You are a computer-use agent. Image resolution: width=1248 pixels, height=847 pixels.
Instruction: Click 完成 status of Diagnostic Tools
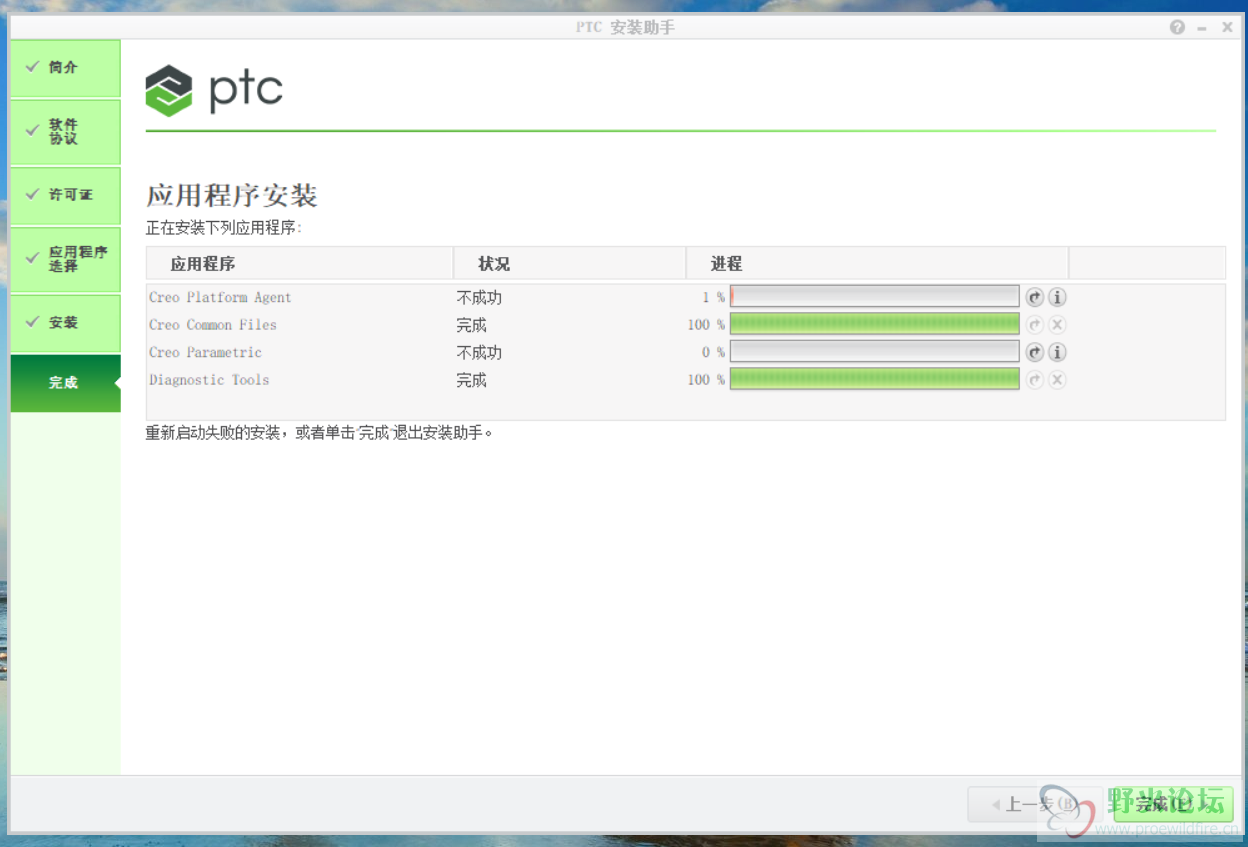(x=471, y=379)
